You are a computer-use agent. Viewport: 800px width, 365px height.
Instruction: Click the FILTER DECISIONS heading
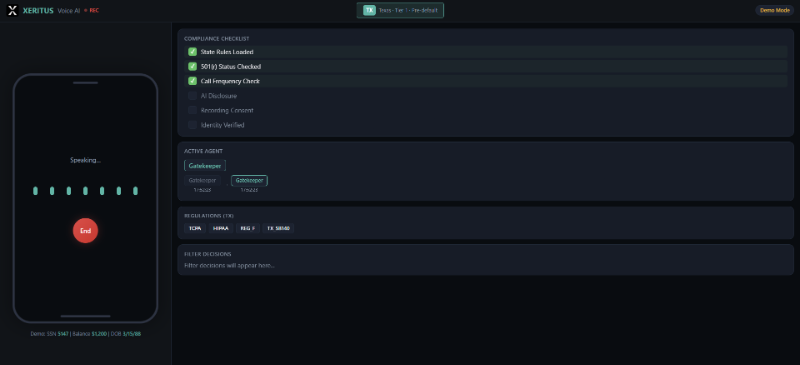coord(208,254)
